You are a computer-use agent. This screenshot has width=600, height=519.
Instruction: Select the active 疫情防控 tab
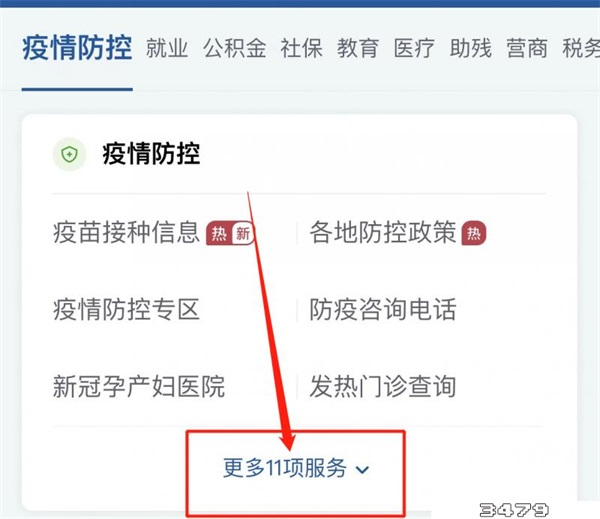pos(77,47)
